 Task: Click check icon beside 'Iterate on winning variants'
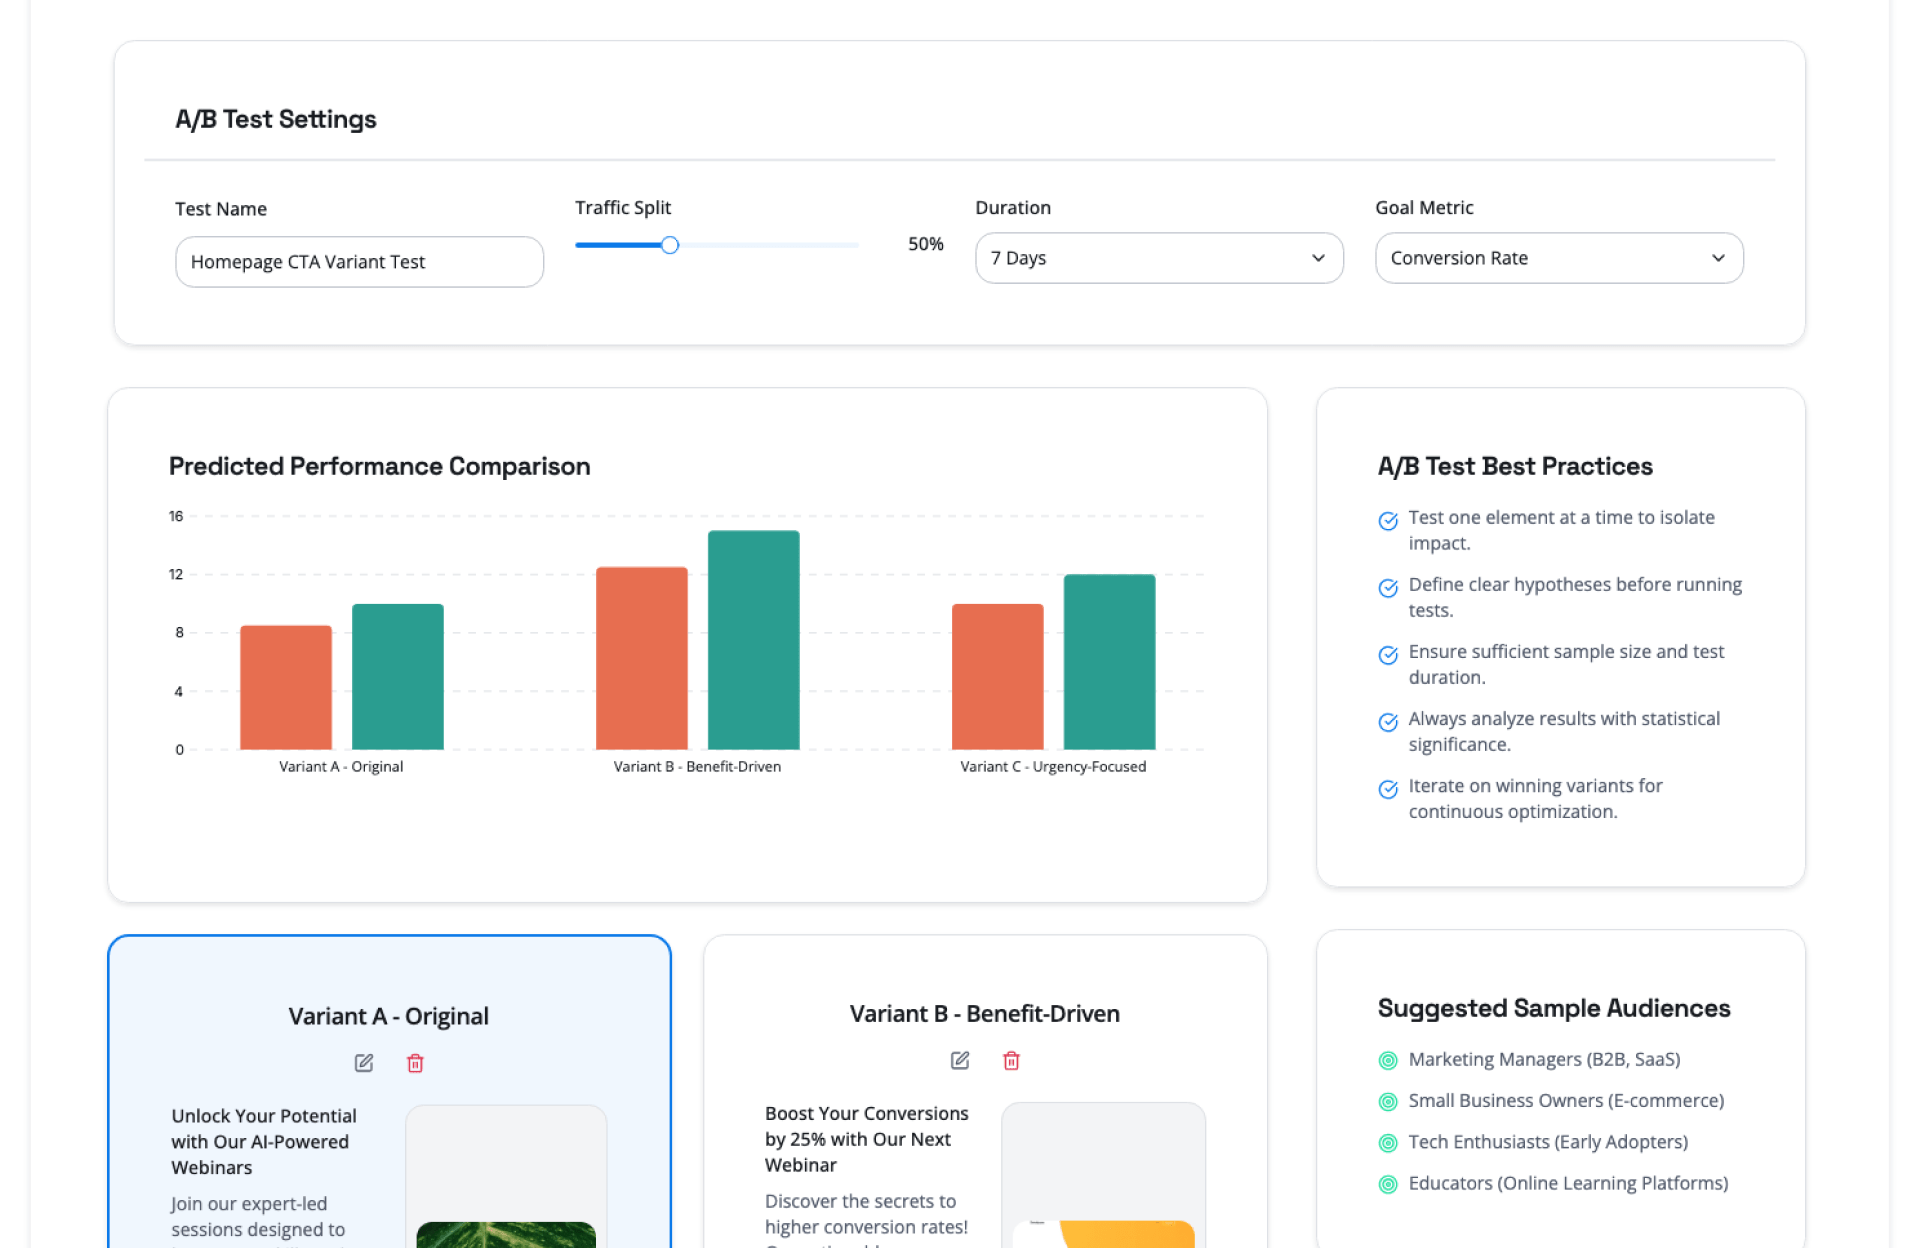click(x=1388, y=789)
